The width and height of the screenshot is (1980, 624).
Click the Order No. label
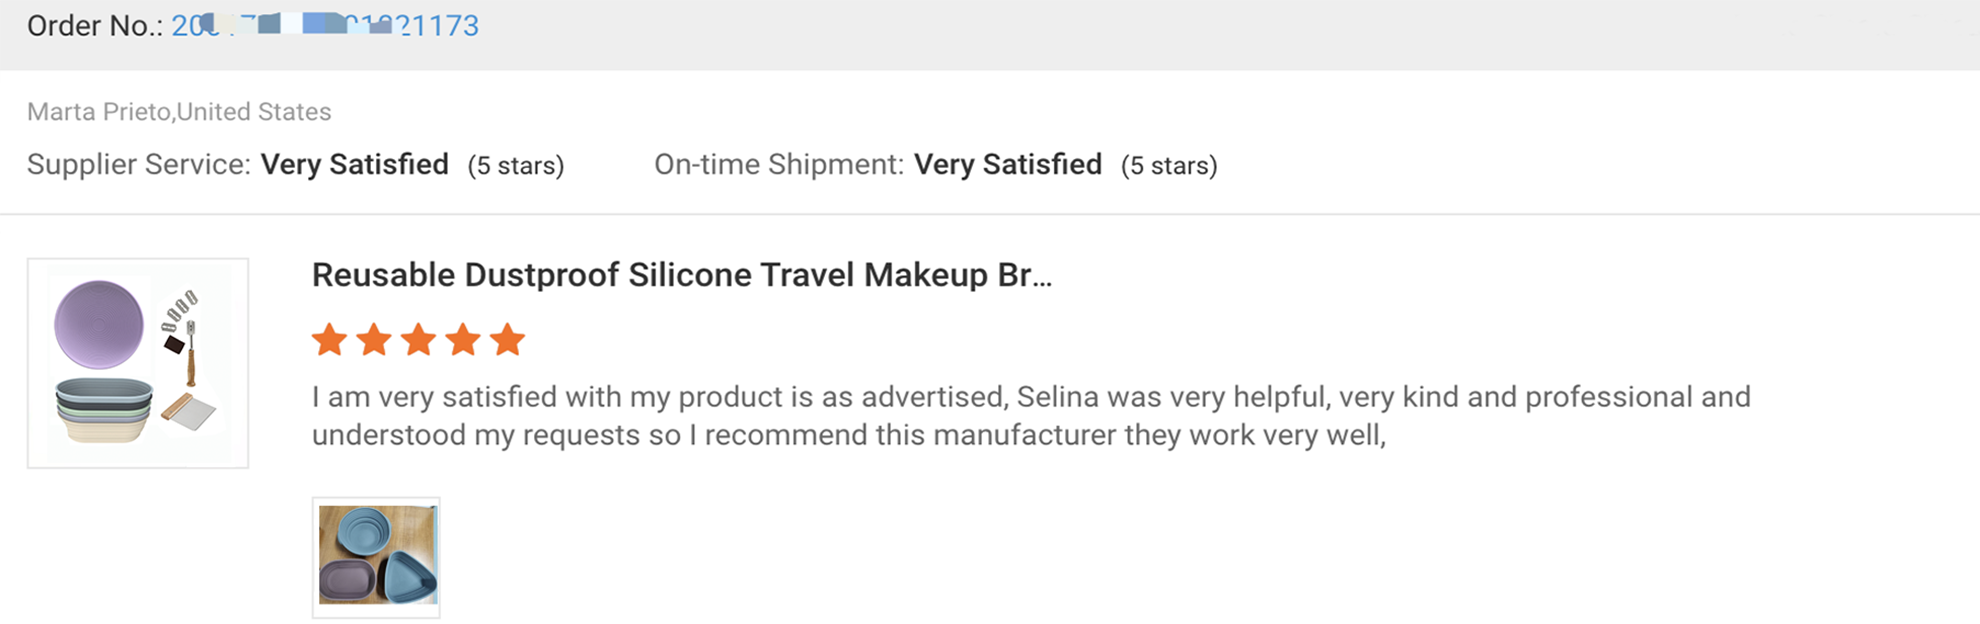94,26
